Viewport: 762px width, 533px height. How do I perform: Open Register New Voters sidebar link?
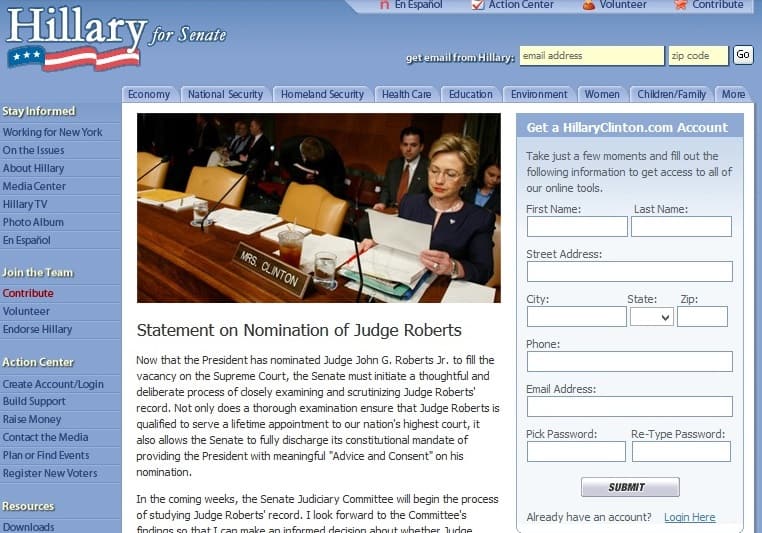pos(50,473)
